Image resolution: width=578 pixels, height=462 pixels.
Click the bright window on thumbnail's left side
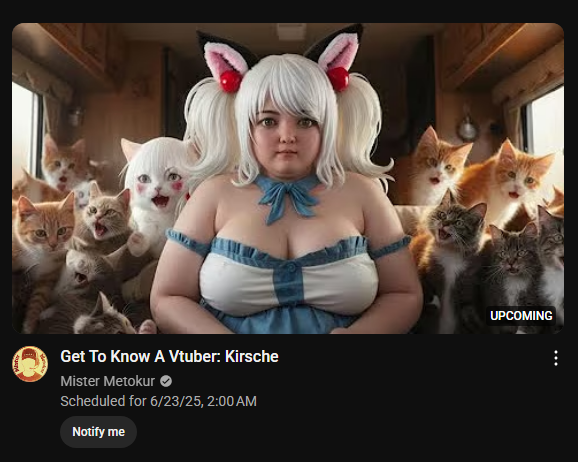point(25,129)
